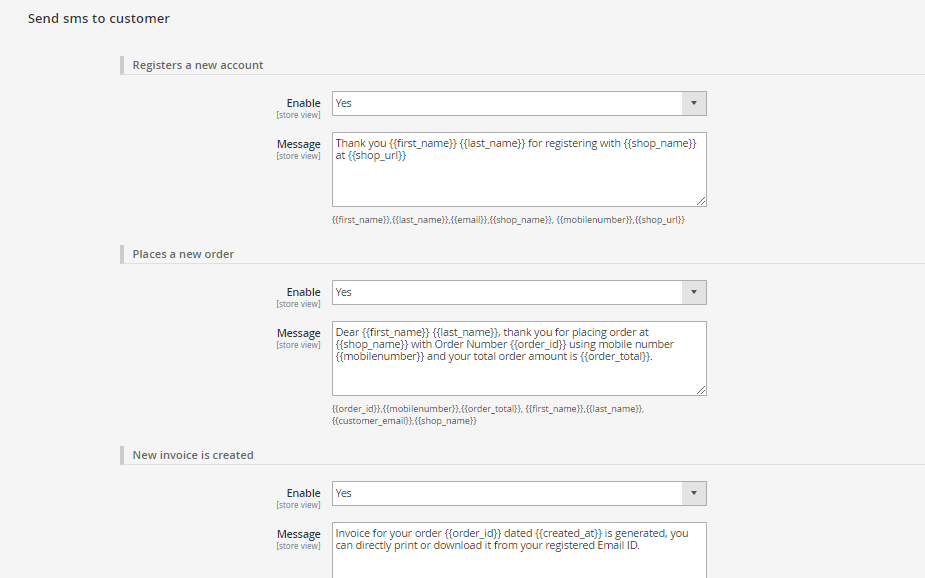The width and height of the screenshot is (925, 578).
Task: Click the registration Message text area
Action: click(518, 175)
